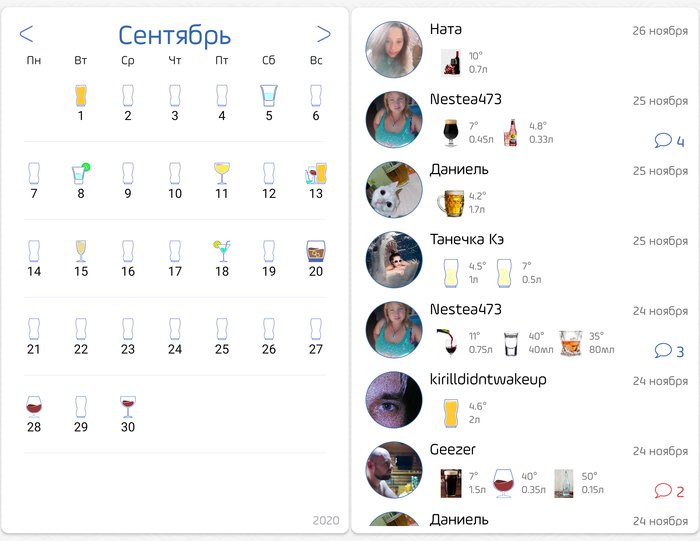Open the Танечка Кэ profile name
This screenshot has height=541, width=700.
(467, 240)
